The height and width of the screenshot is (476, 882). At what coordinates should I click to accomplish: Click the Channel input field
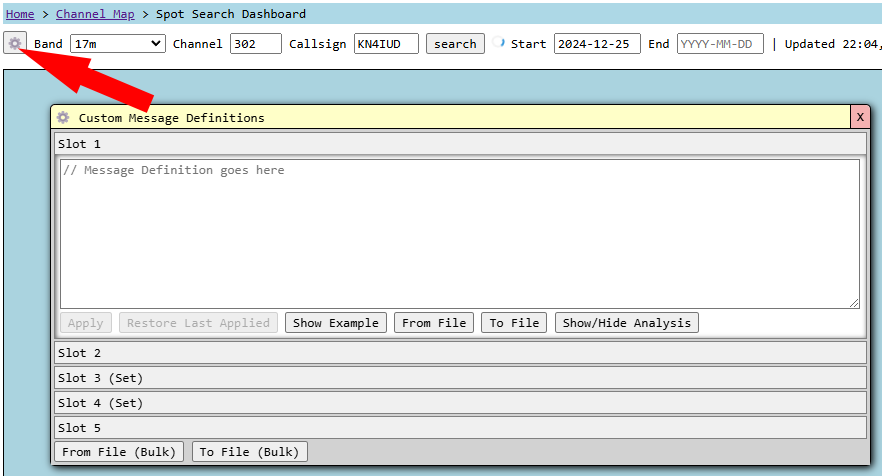(255, 44)
